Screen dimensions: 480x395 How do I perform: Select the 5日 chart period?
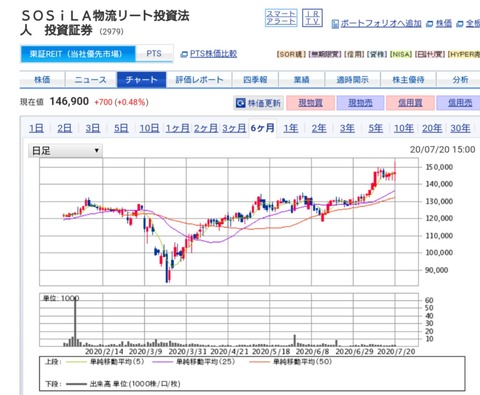(x=121, y=128)
